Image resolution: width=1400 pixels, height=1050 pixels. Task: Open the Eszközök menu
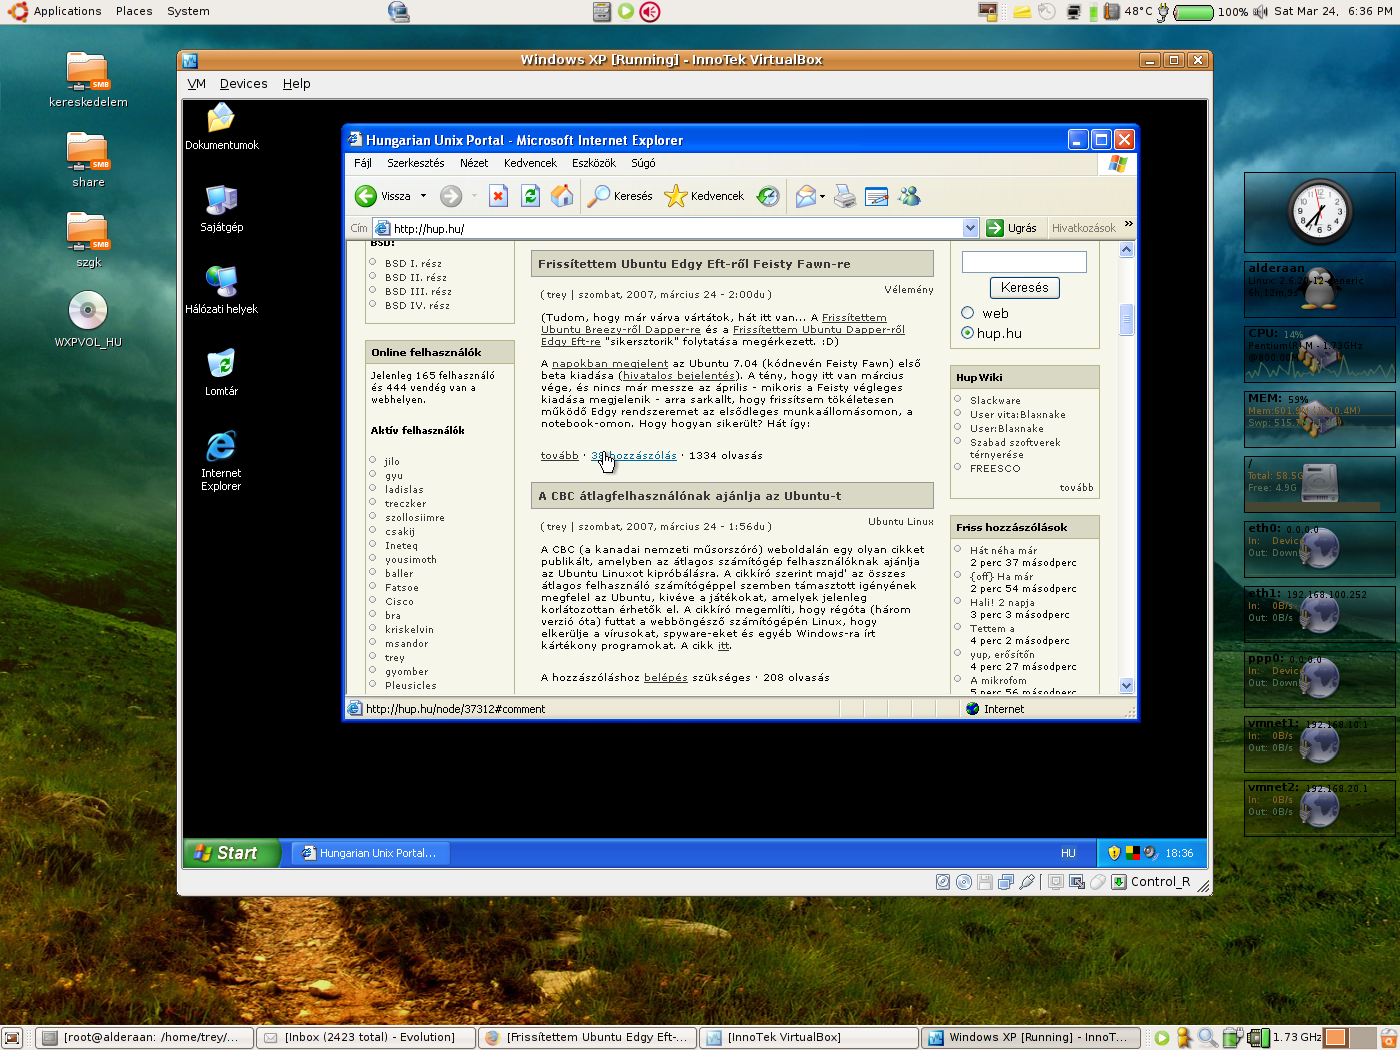594,163
